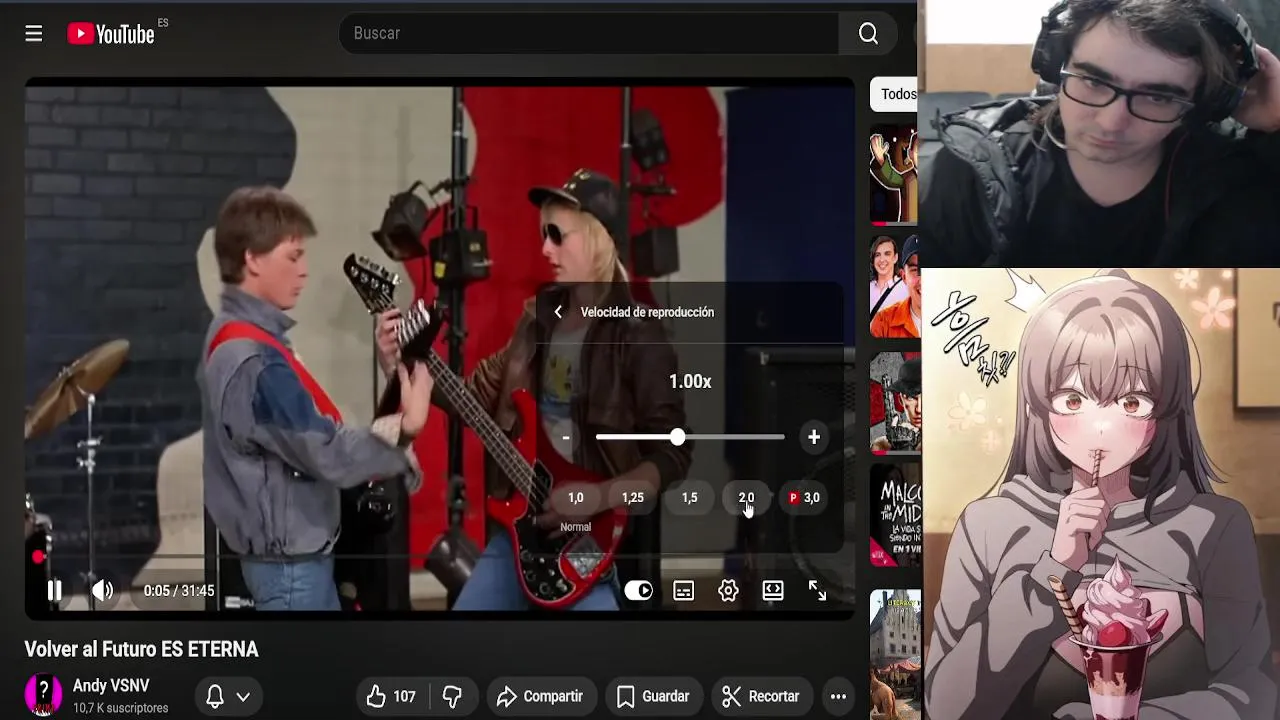Go to YouTube home via logo
This screenshot has height=720, width=1280.
pos(111,34)
